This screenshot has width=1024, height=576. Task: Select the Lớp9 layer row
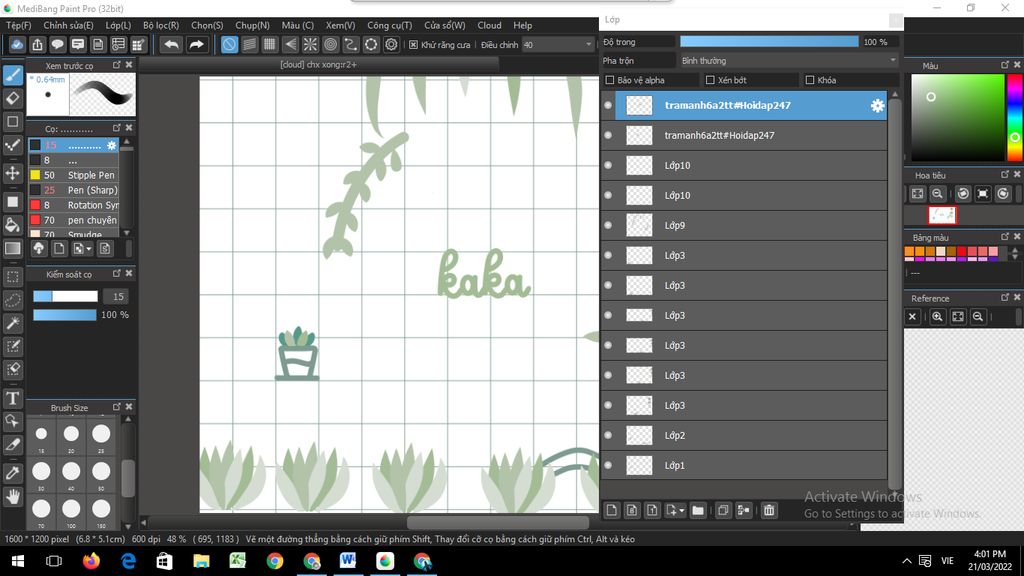click(751, 225)
